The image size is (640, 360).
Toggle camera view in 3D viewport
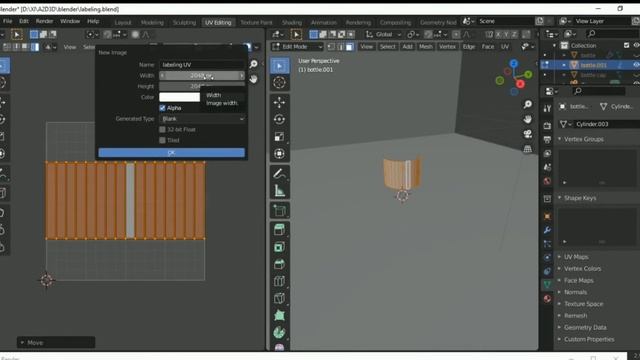pyautogui.click(x=528, y=134)
